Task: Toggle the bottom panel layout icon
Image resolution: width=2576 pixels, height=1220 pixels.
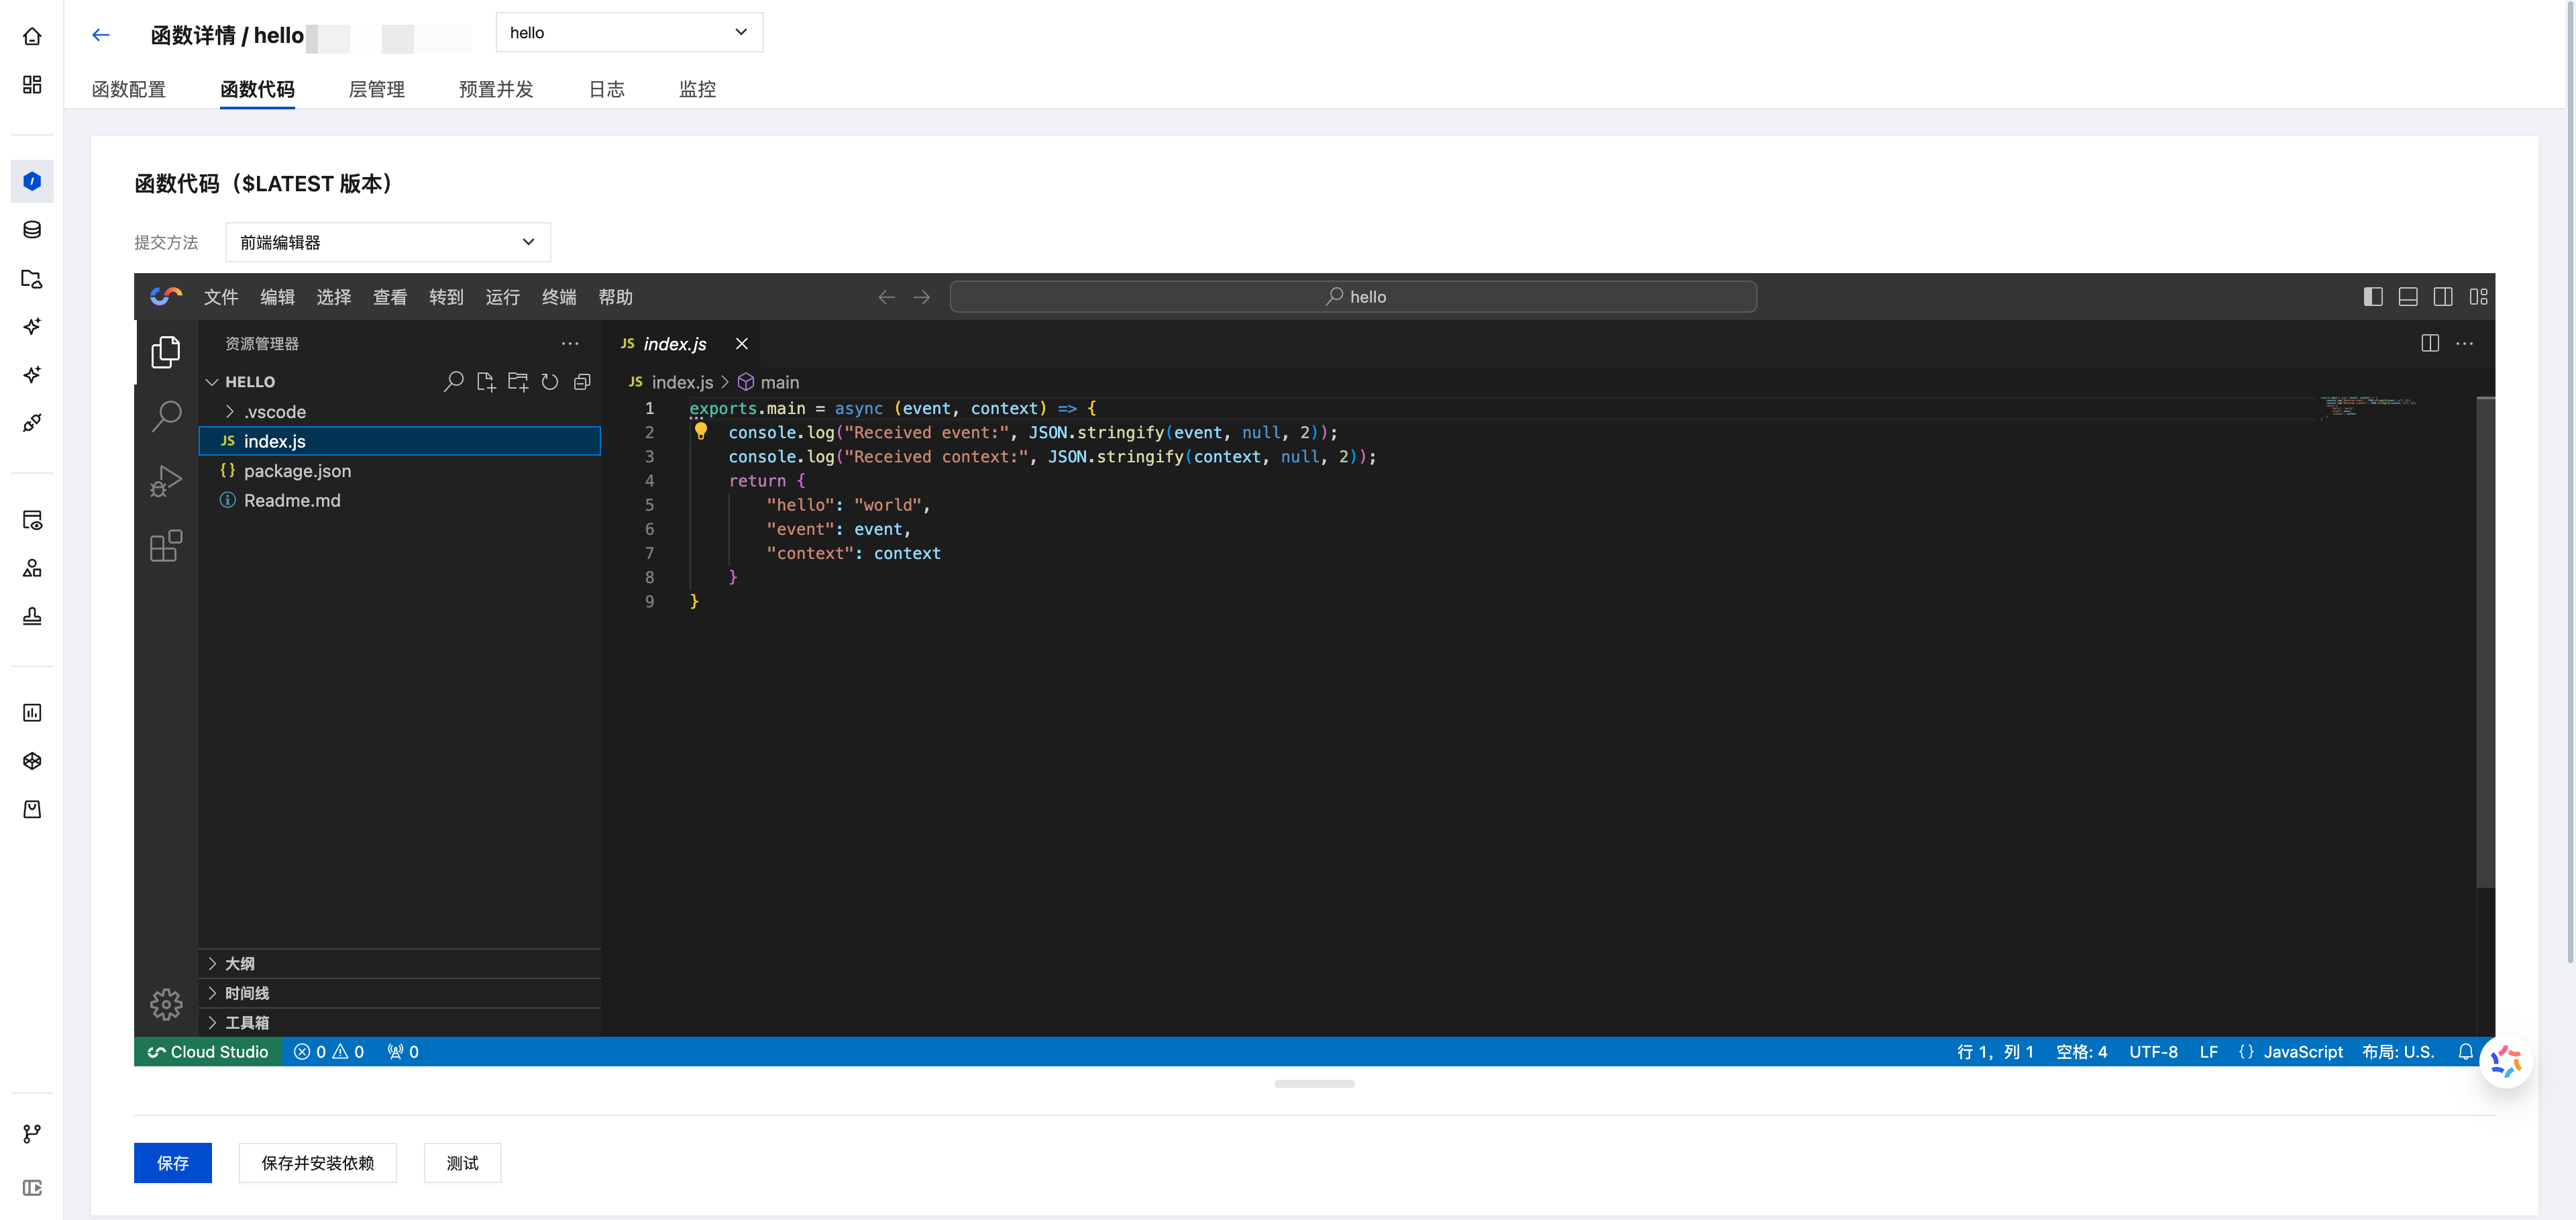Action: [2408, 297]
